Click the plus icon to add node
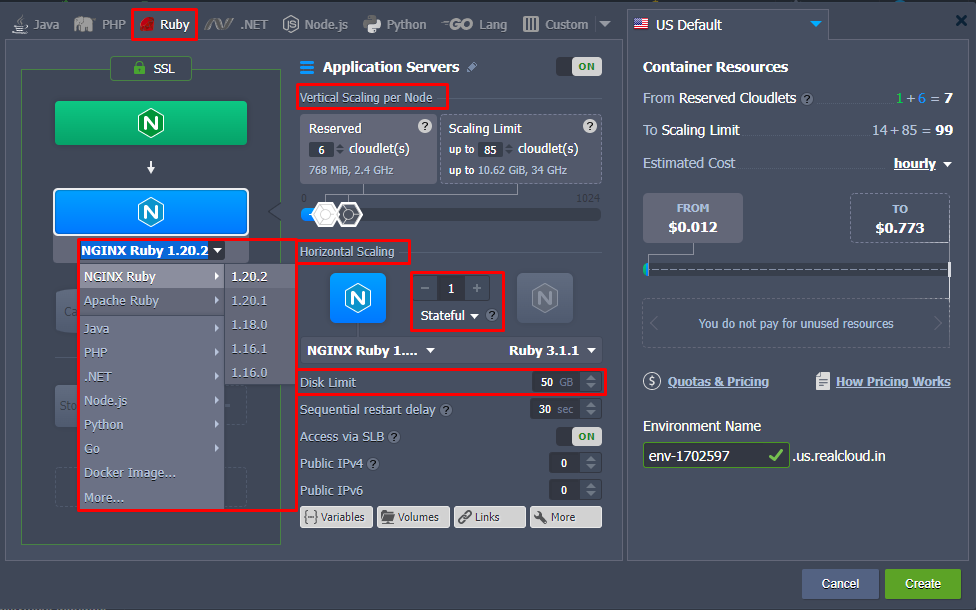The image size is (976, 610). coord(477,288)
